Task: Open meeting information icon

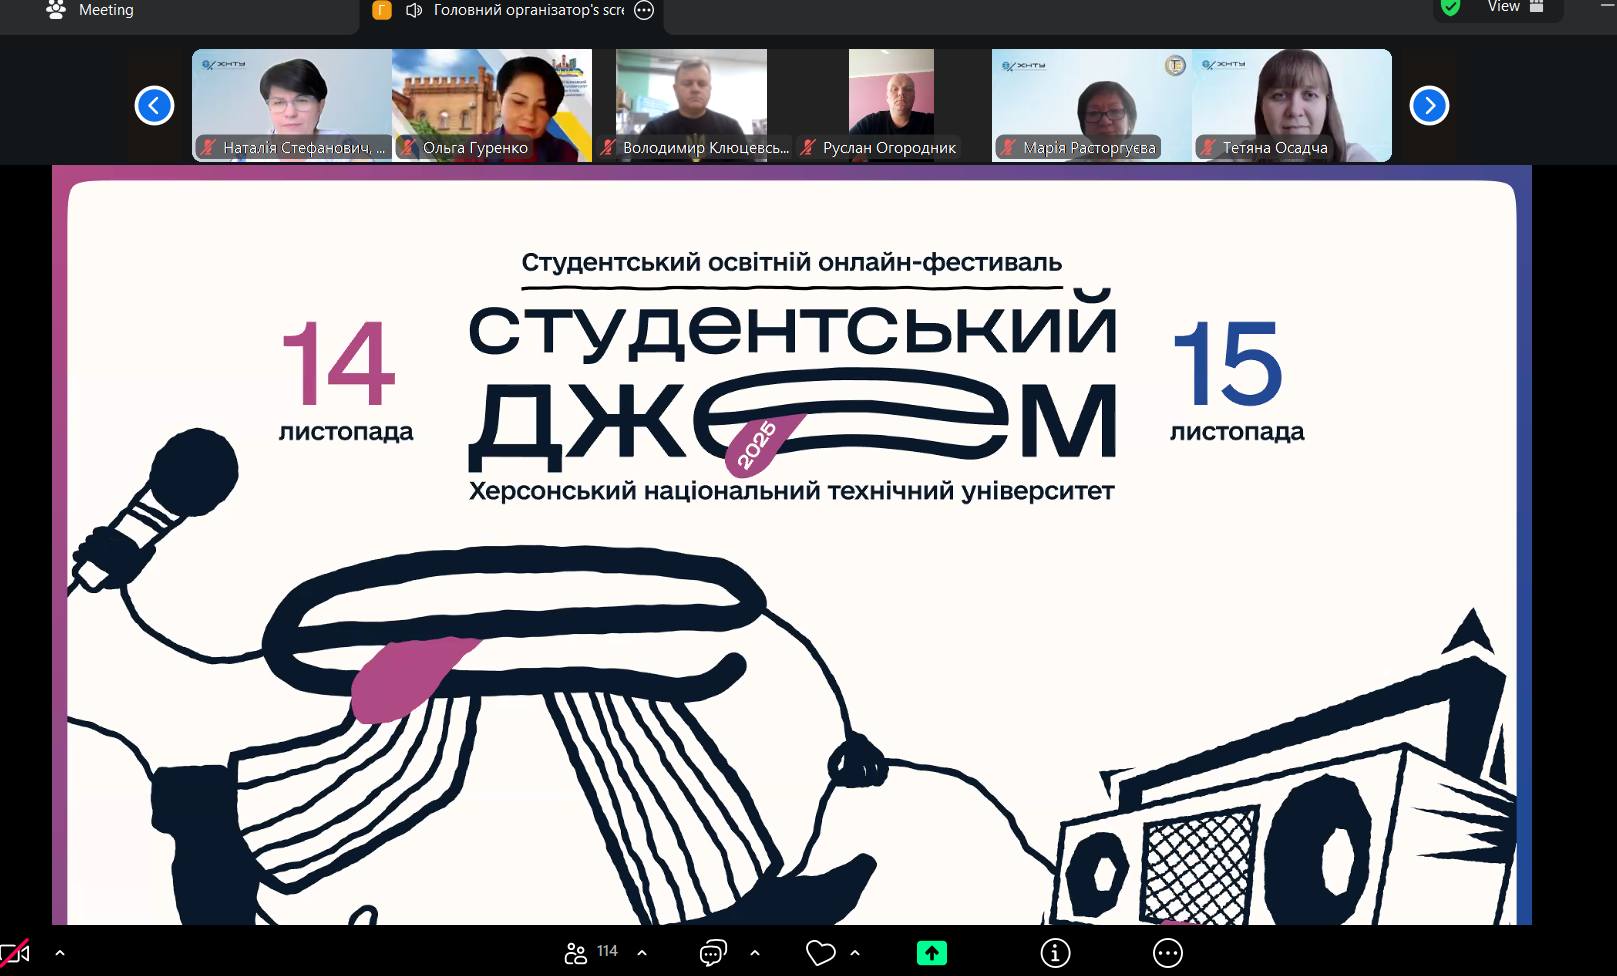Action: tap(1055, 953)
